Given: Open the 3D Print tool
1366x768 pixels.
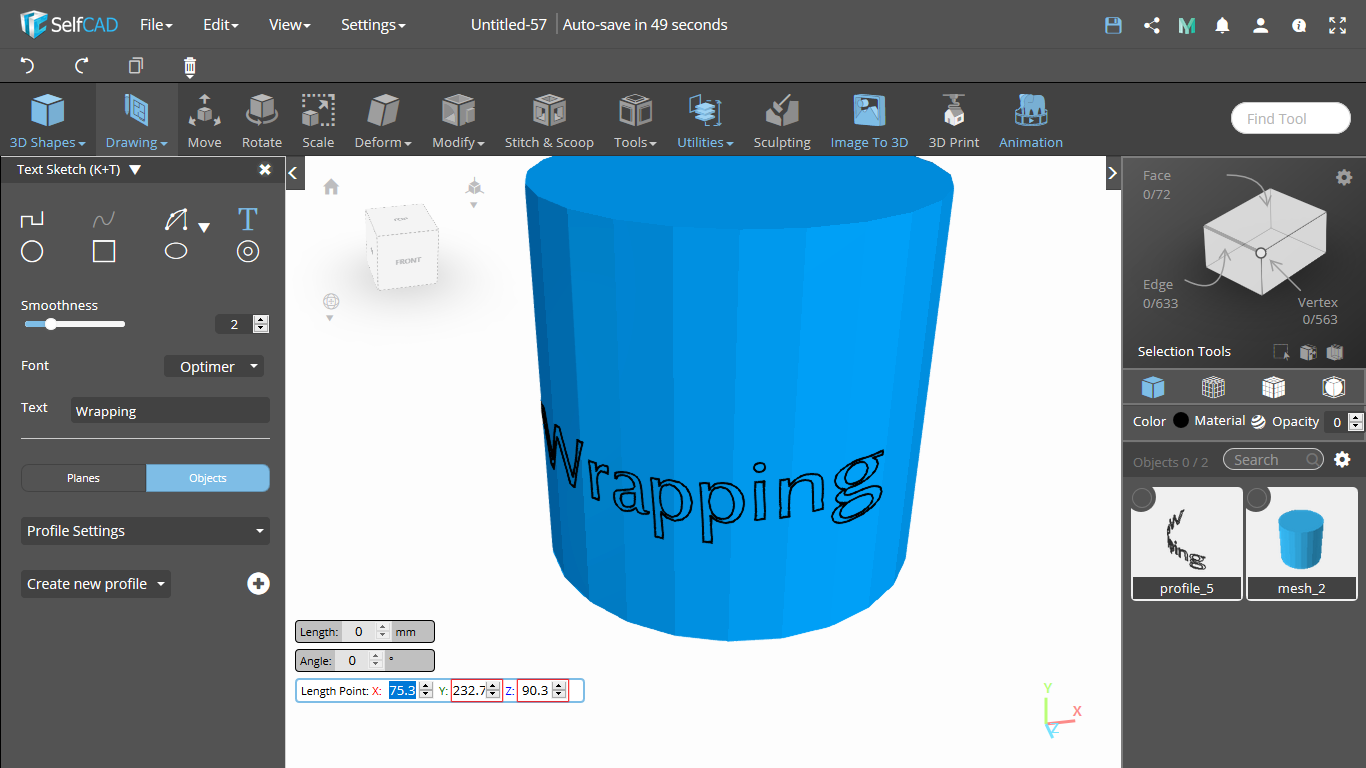Looking at the screenshot, I should (954, 120).
